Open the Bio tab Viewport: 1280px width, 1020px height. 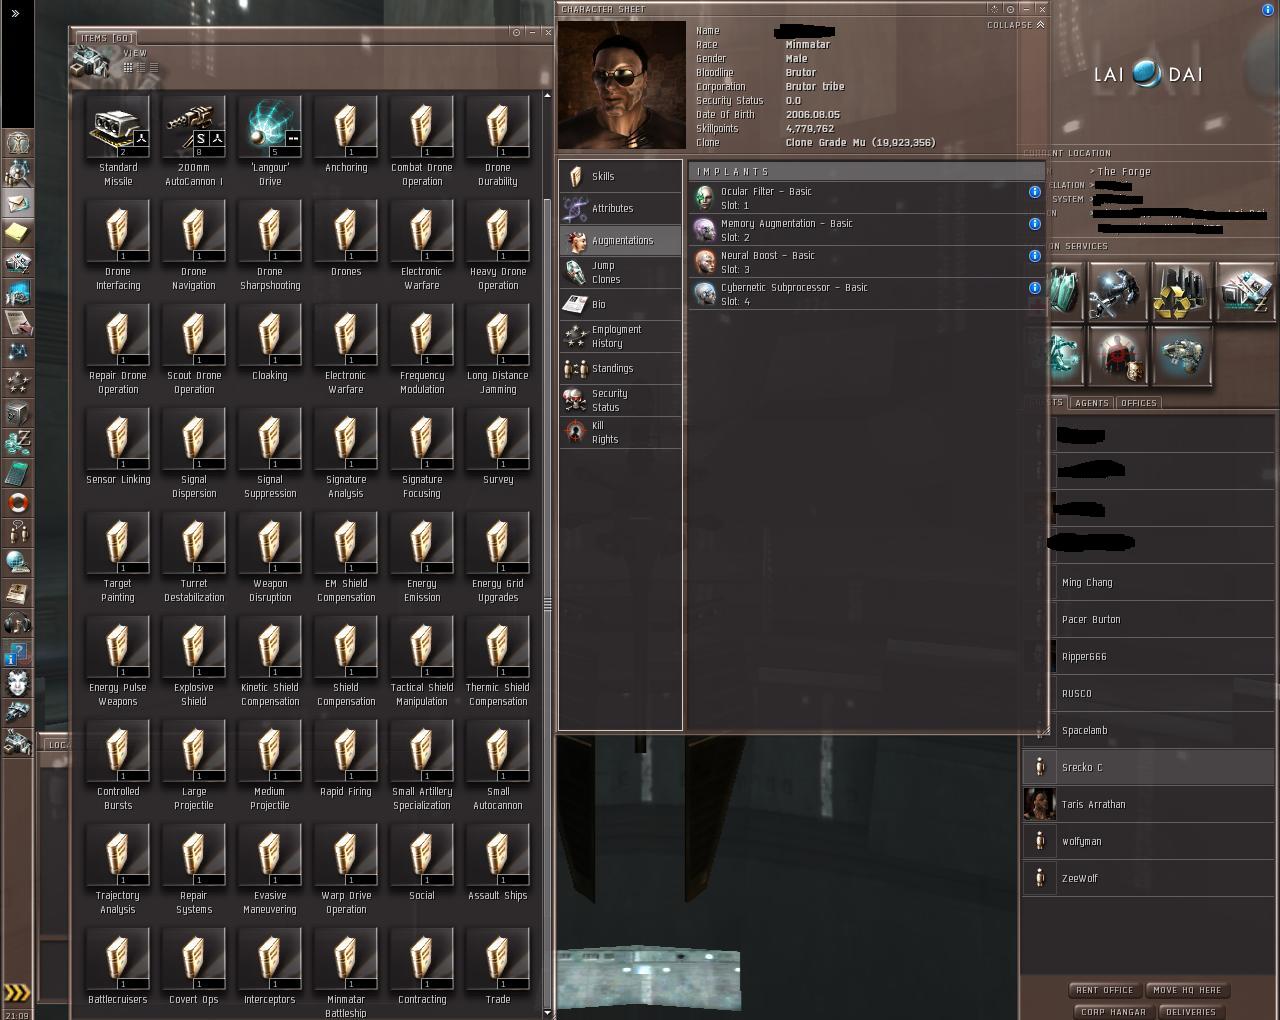[x=620, y=304]
